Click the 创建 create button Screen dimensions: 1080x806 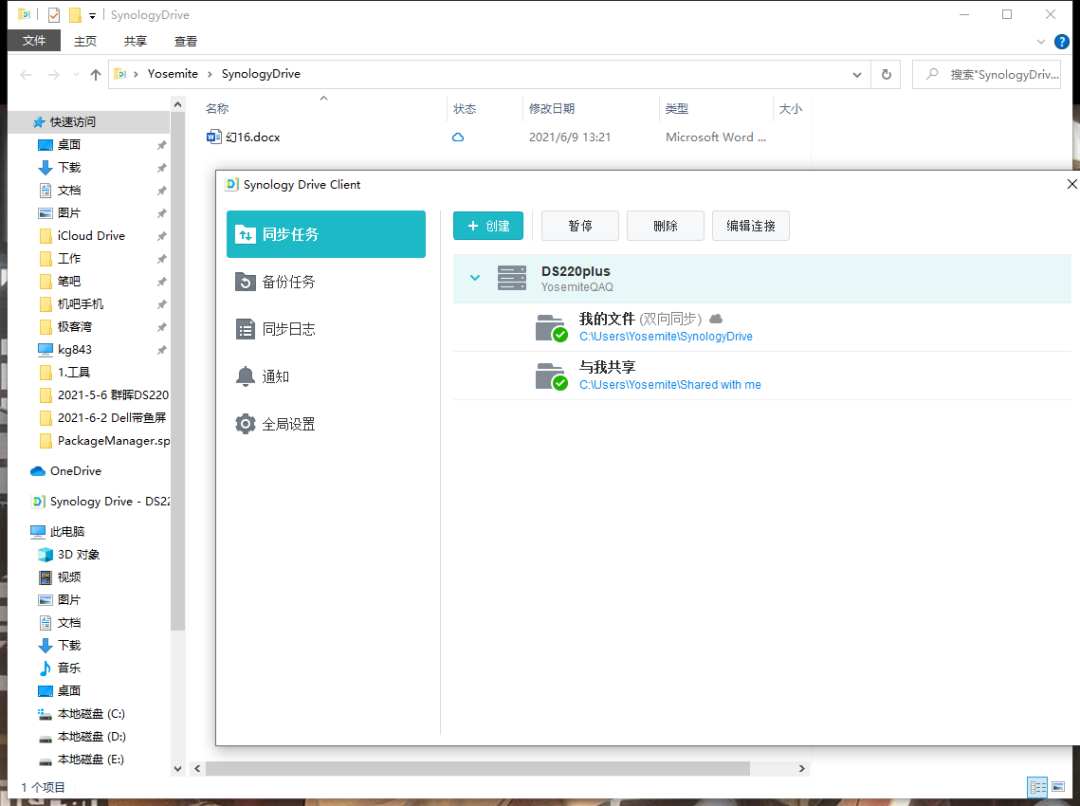[x=488, y=226]
